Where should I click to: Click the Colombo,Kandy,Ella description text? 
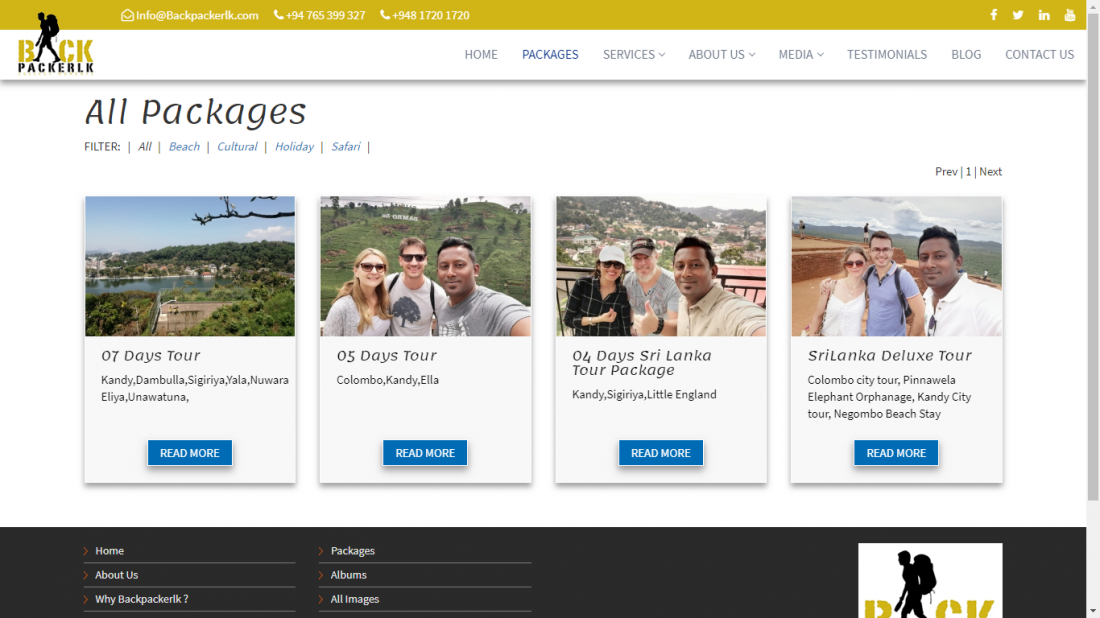387,380
